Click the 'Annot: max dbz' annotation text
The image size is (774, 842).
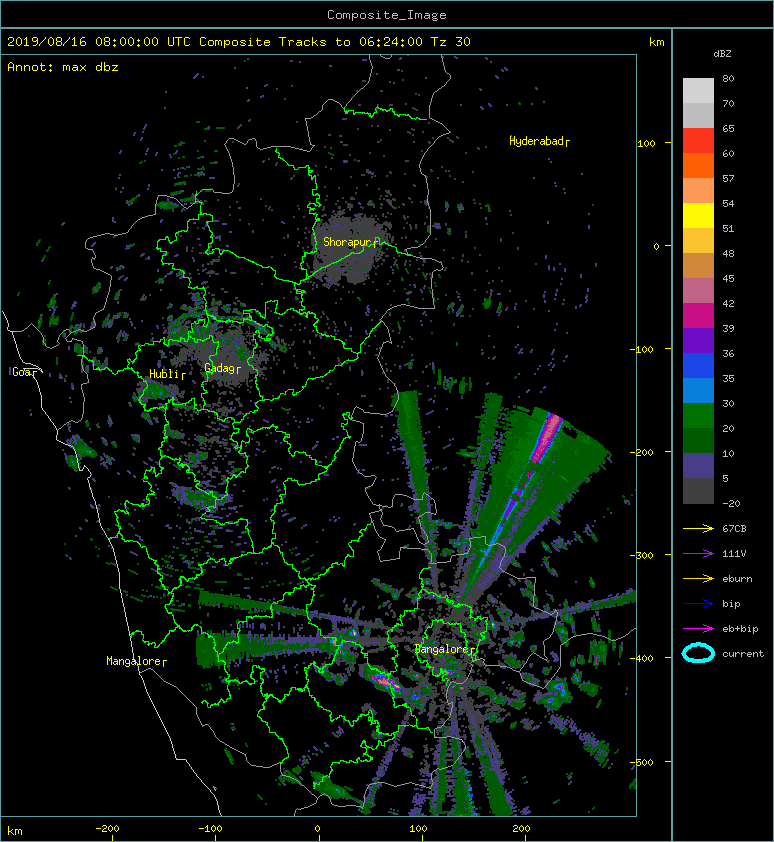pyautogui.click(x=63, y=67)
